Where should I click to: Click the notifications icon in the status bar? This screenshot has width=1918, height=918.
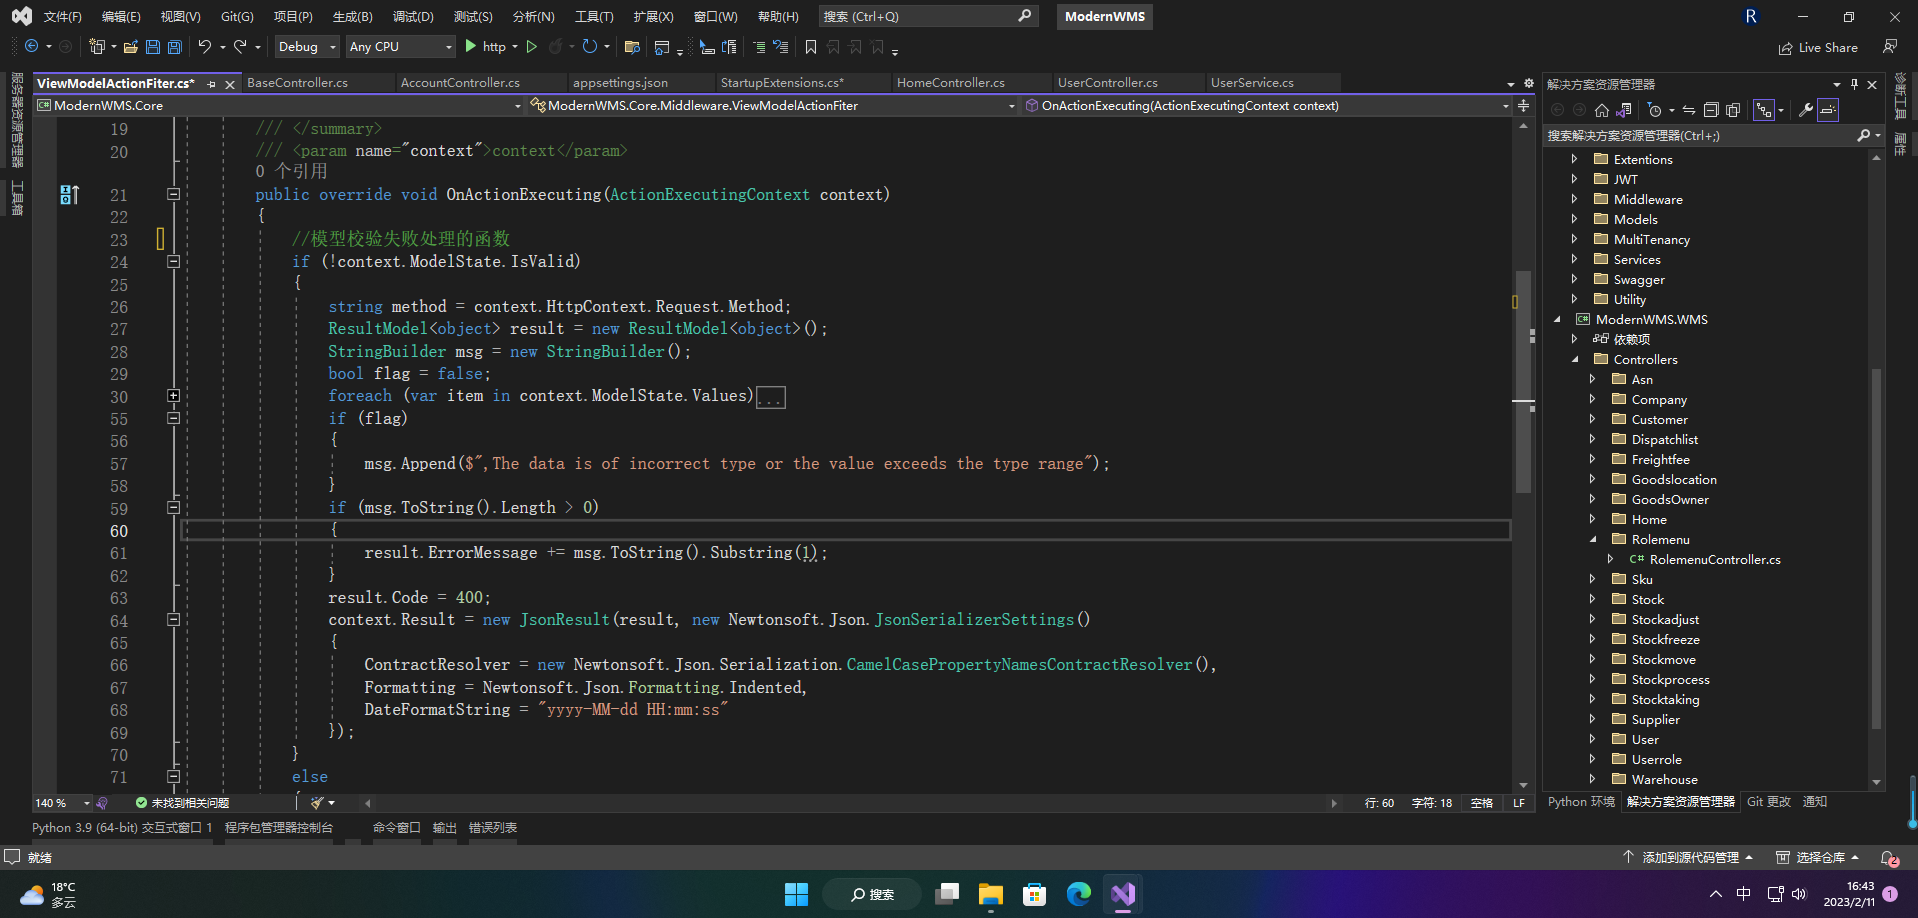point(1890,858)
